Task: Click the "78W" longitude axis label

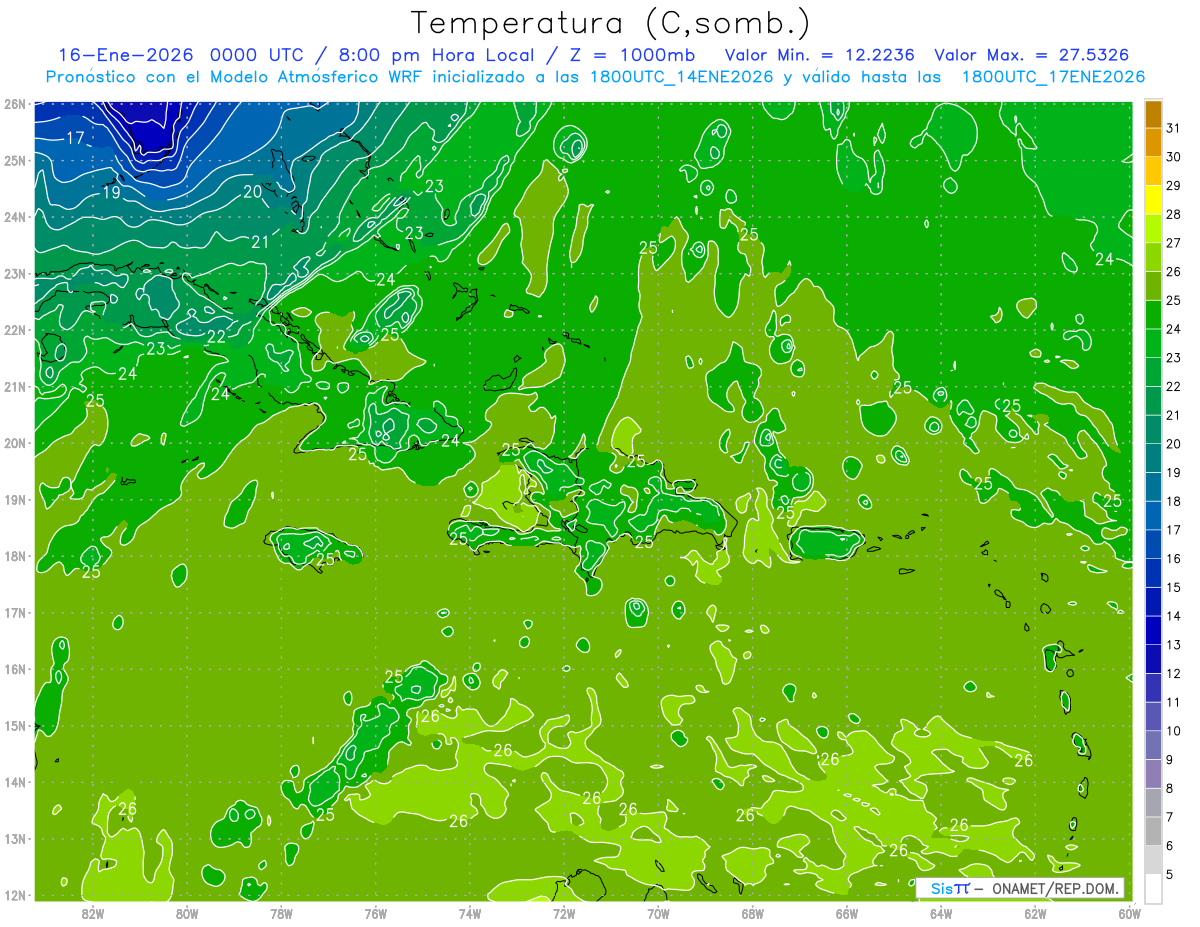Action: click(281, 912)
